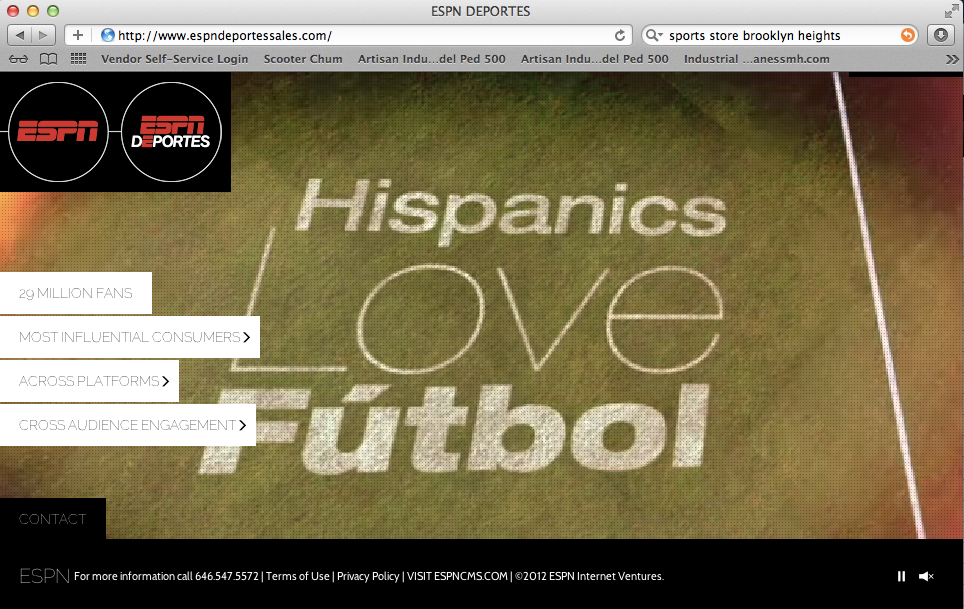The image size is (964, 609).
Task: Click the phone number 646.547.5572
Action: tap(227, 576)
